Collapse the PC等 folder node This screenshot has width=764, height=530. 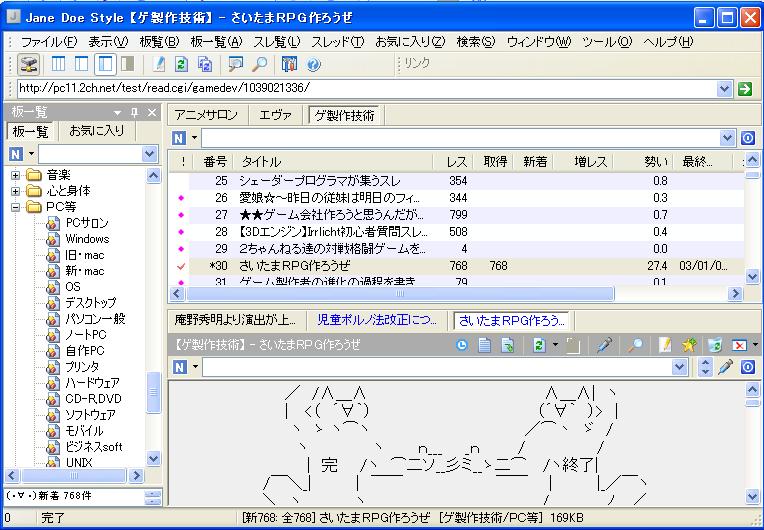click(x=16, y=207)
